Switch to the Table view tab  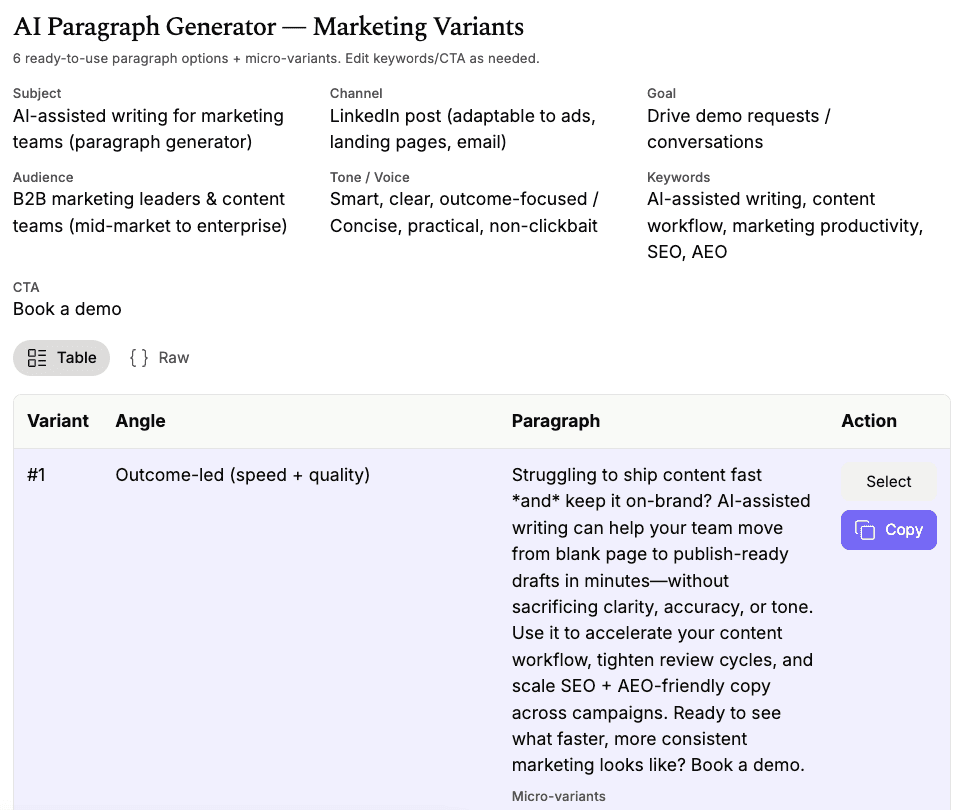[x=62, y=358]
